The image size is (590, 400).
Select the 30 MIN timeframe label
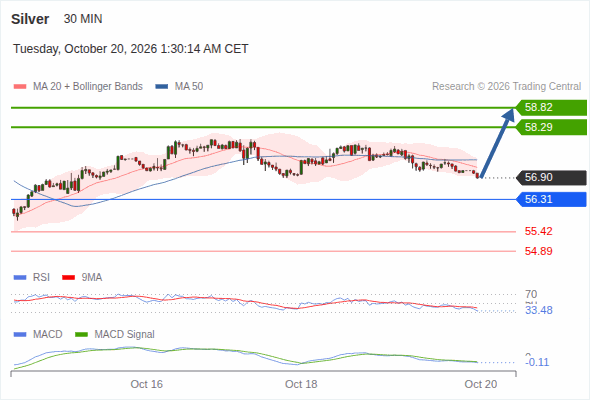83,19
